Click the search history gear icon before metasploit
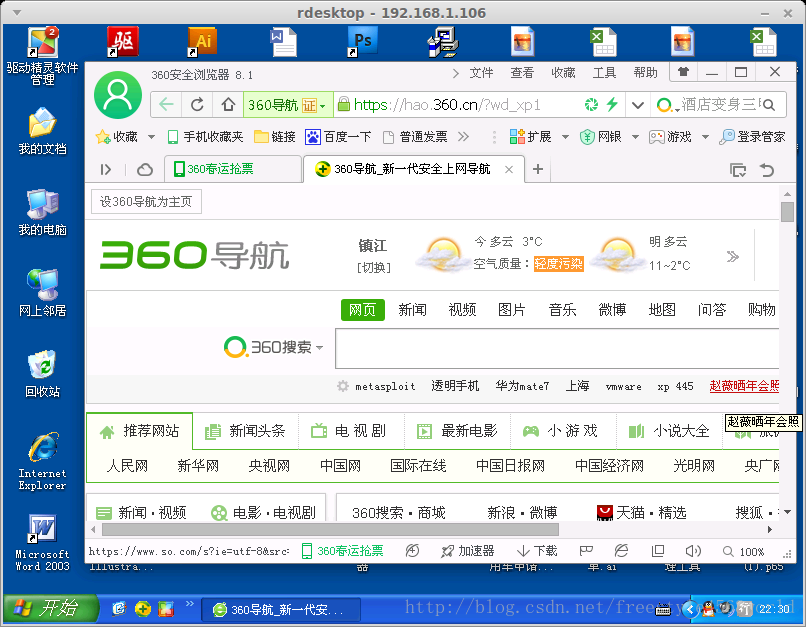This screenshot has width=806, height=627. click(x=342, y=386)
